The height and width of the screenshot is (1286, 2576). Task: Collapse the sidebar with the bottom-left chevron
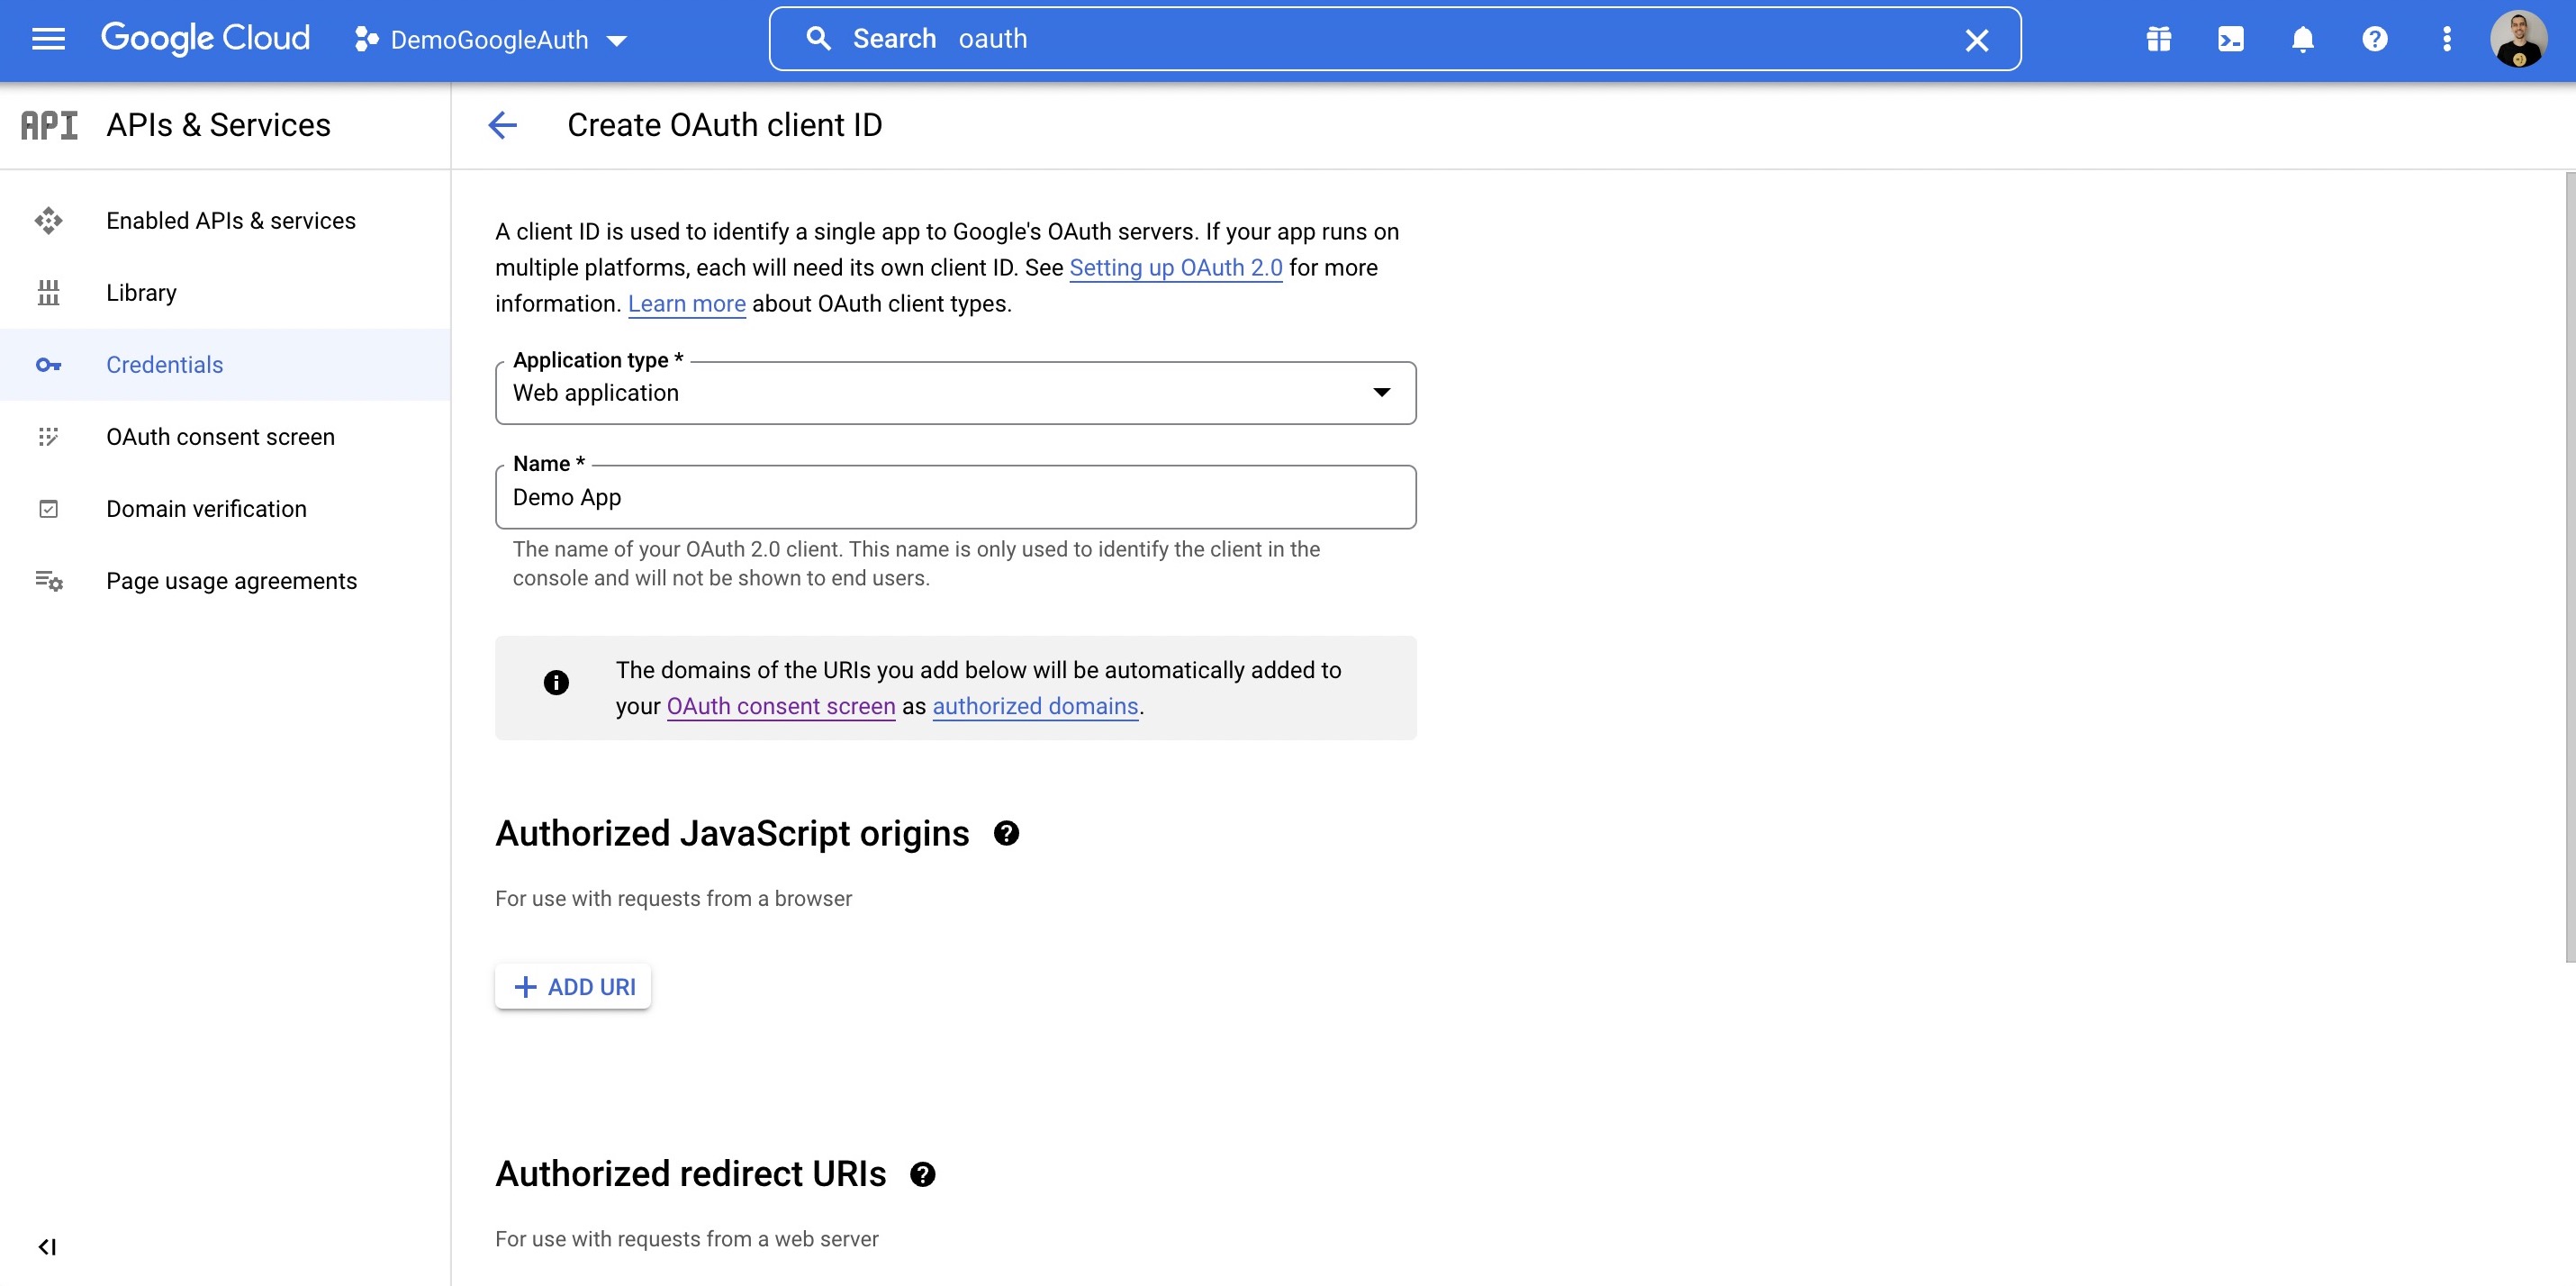tap(47, 1246)
